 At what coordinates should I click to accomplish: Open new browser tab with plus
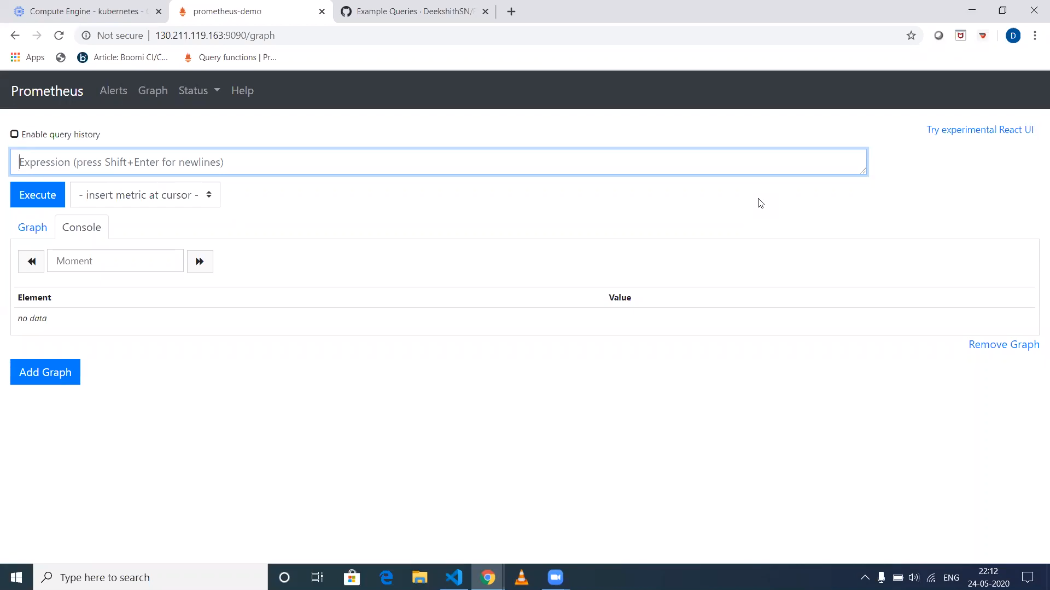click(x=511, y=11)
